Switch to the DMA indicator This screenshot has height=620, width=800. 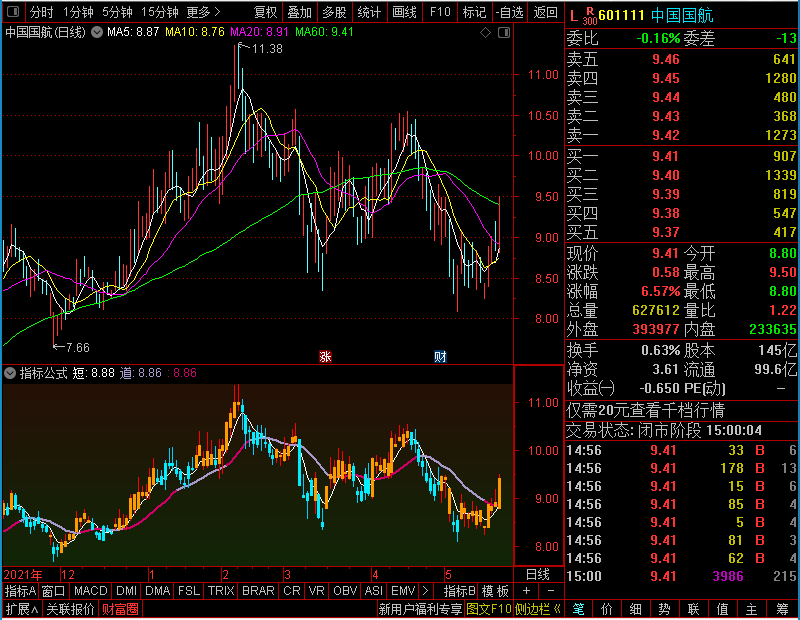coord(157,591)
